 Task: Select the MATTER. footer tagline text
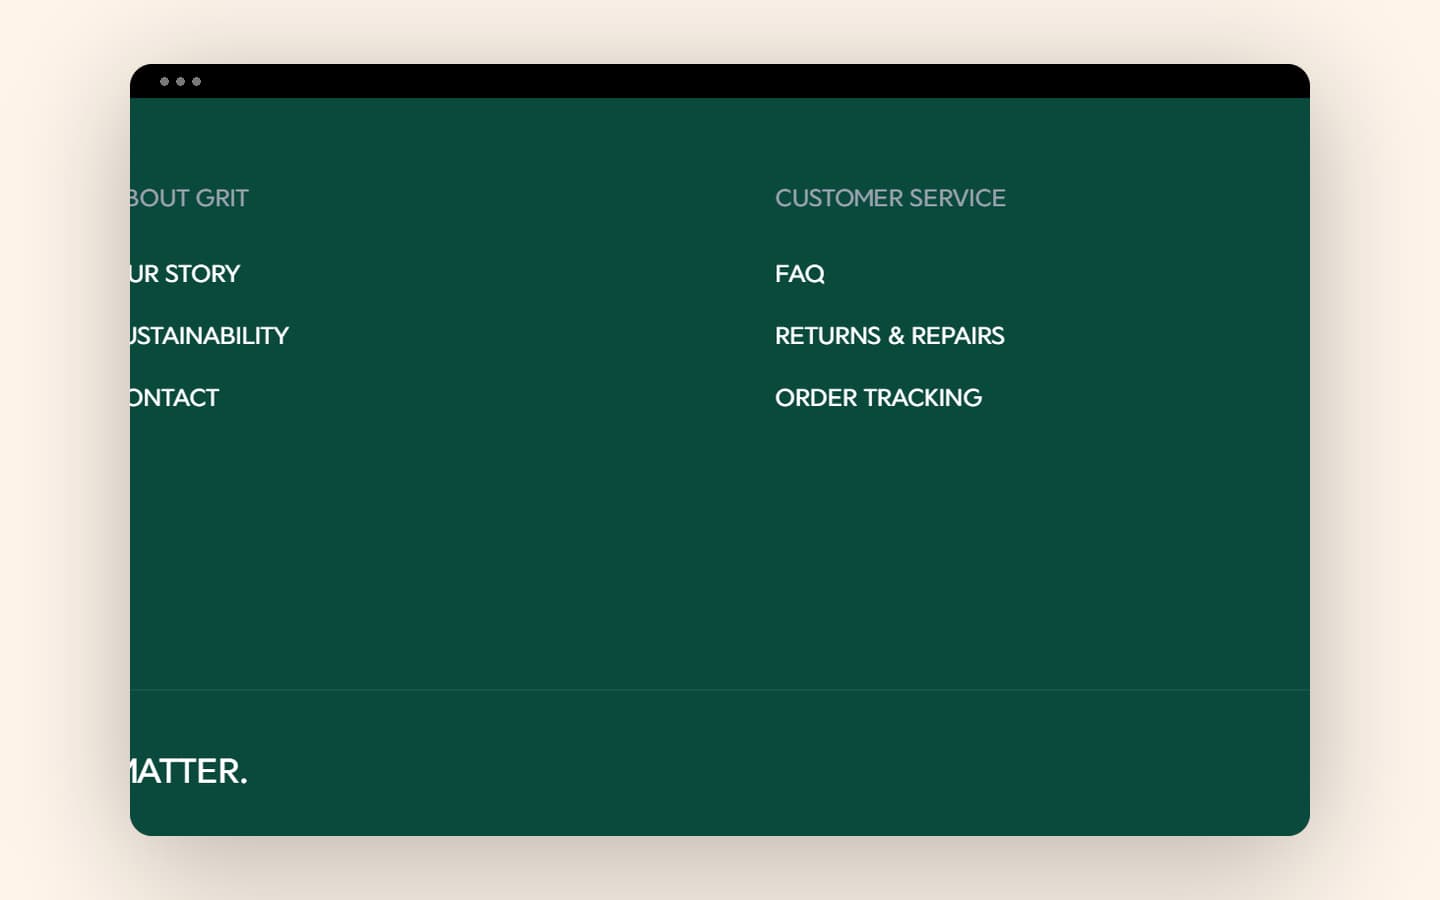click(x=189, y=771)
